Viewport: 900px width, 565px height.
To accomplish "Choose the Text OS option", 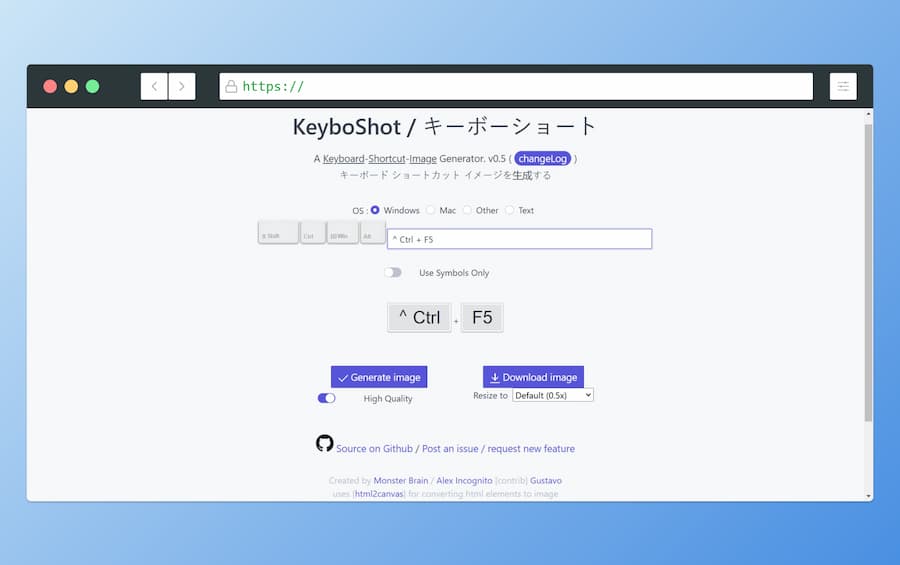I will [509, 210].
